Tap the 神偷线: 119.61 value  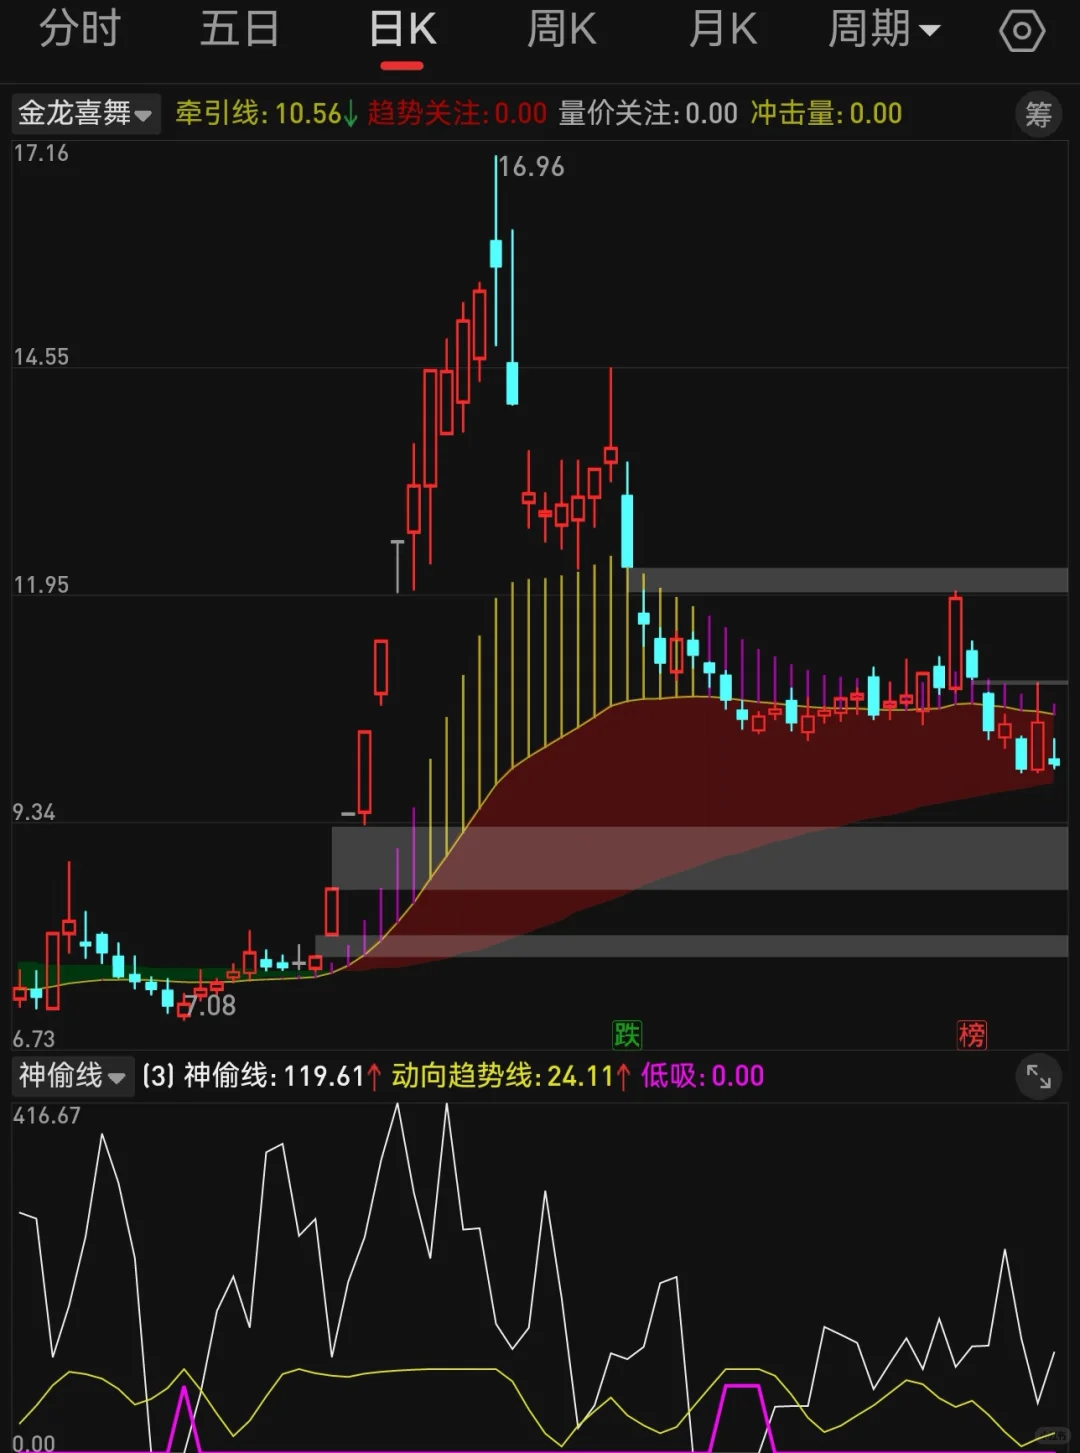click(283, 1076)
